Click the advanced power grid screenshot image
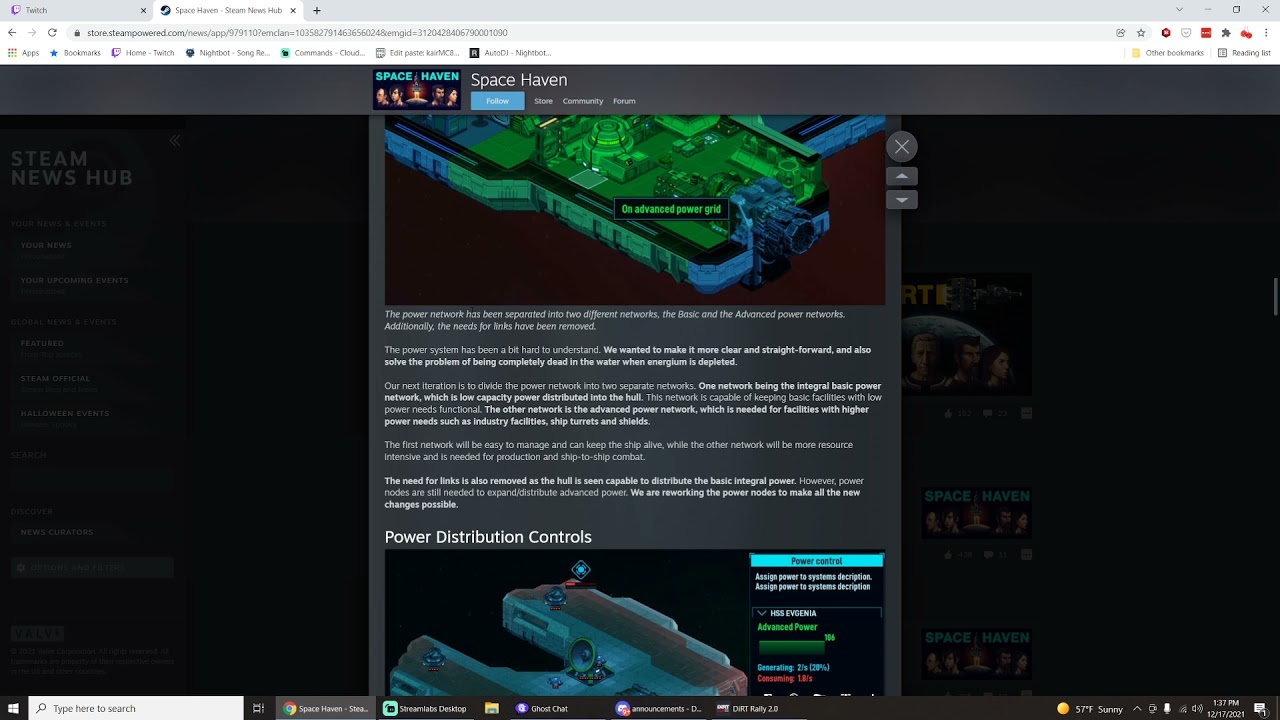The image size is (1280, 720). pos(635,210)
